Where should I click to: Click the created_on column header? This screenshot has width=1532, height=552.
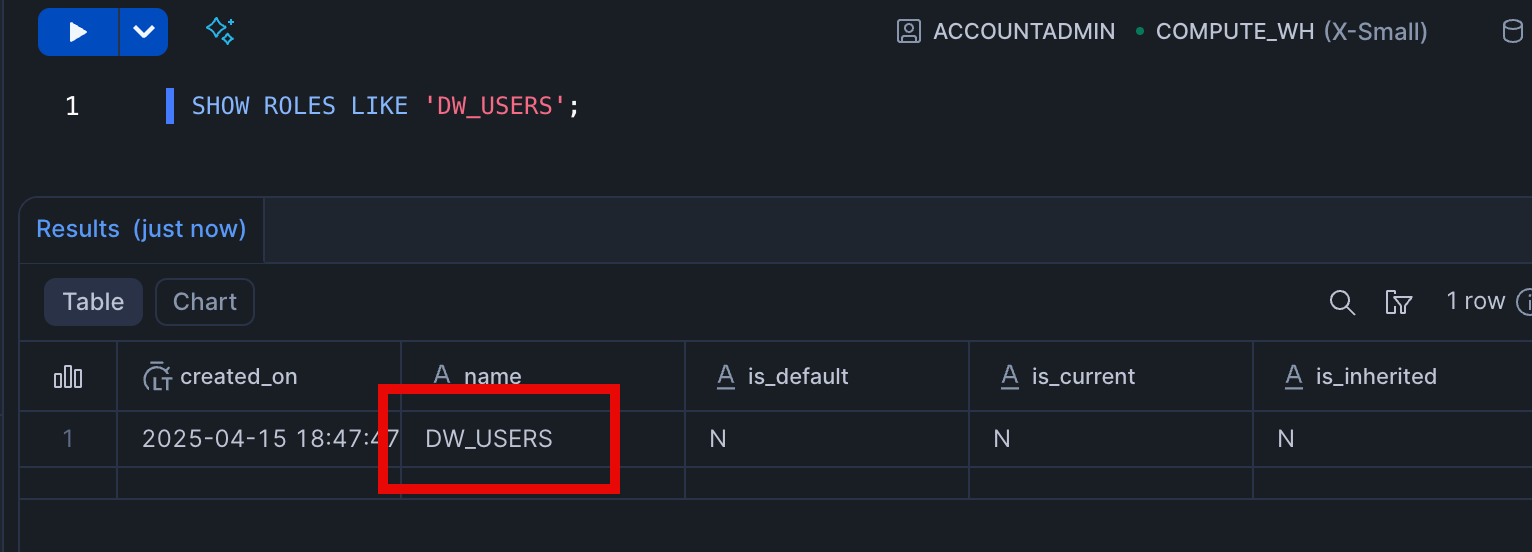coord(238,377)
